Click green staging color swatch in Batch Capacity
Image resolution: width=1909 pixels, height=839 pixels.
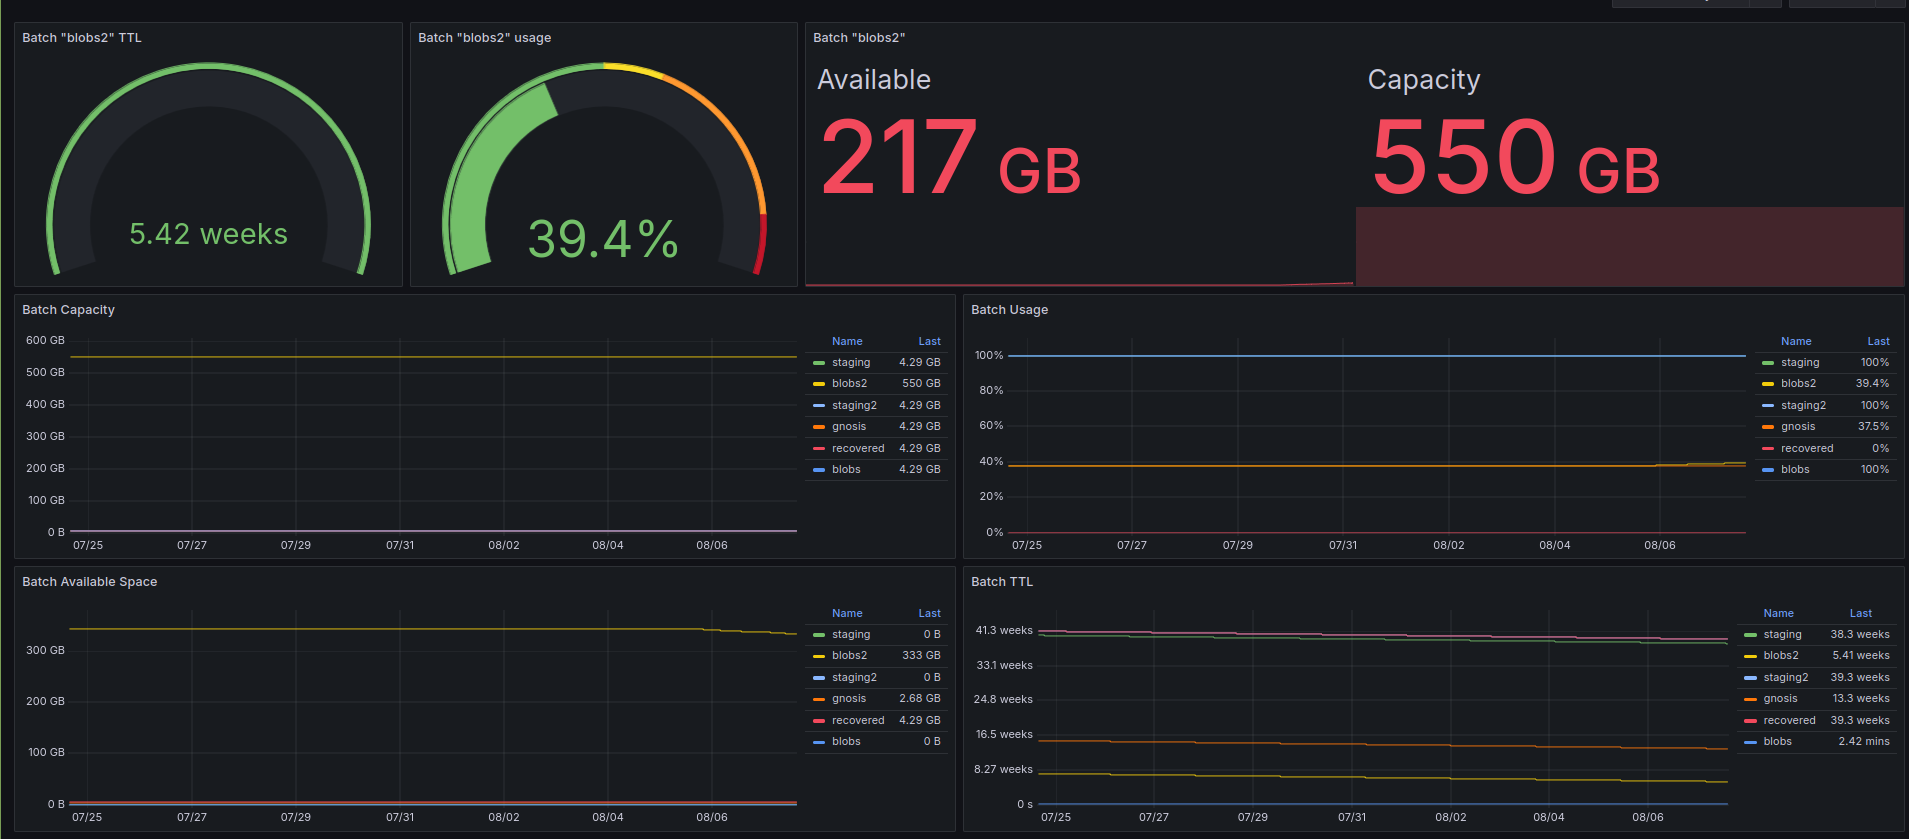[819, 363]
